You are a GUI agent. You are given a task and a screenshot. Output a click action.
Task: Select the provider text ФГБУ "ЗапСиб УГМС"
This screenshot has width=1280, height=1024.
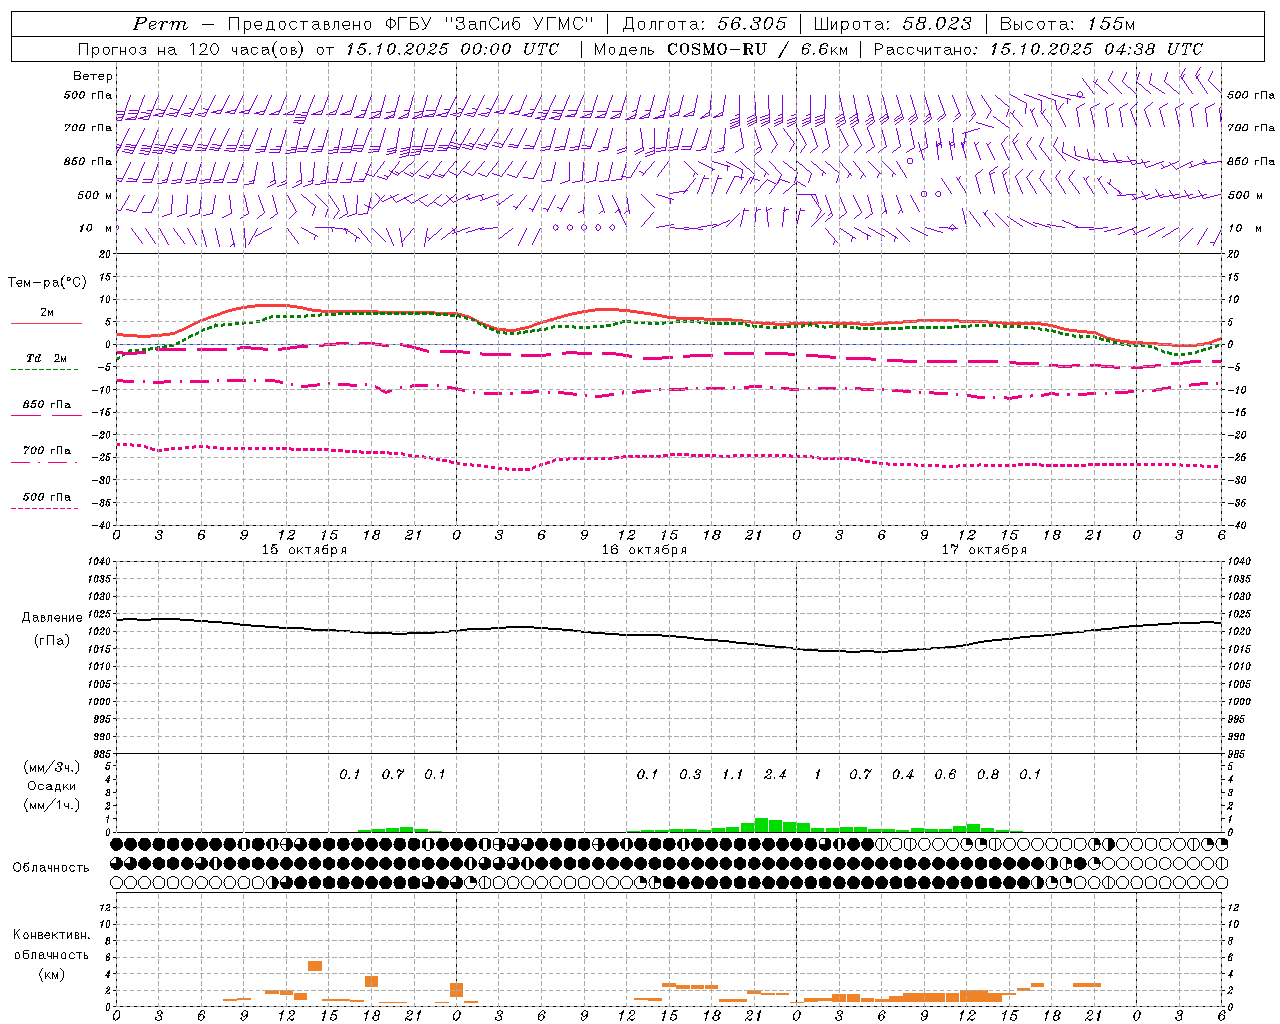click(x=489, y=24)
